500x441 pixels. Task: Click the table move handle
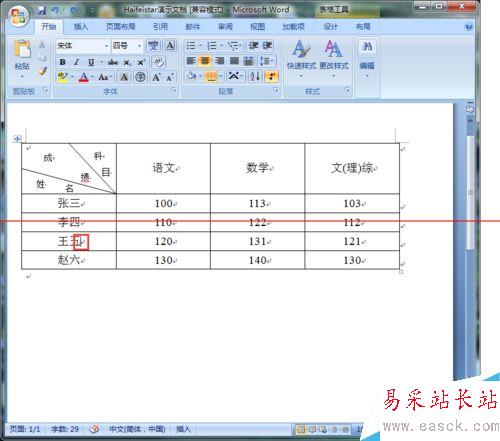17,138
